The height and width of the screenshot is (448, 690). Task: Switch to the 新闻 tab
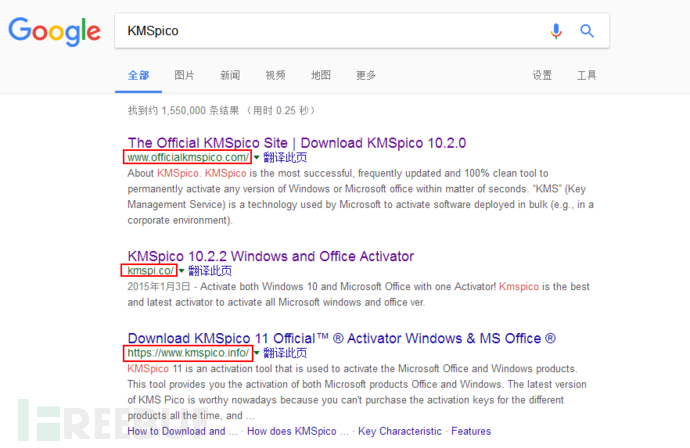click(x=230, y=75)
